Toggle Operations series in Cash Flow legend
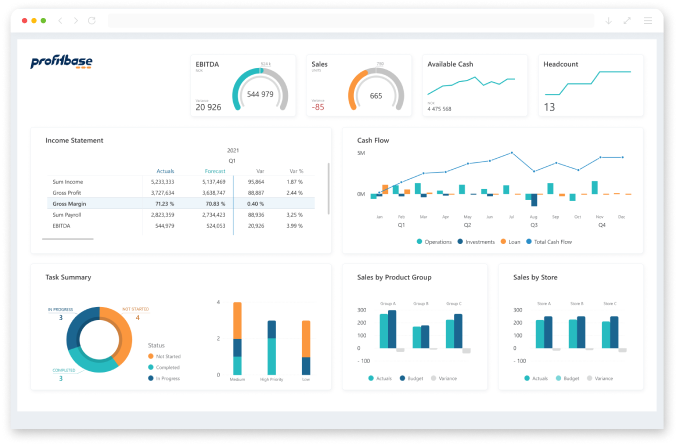Screen dimensions: 678x445 pos(434,242)
